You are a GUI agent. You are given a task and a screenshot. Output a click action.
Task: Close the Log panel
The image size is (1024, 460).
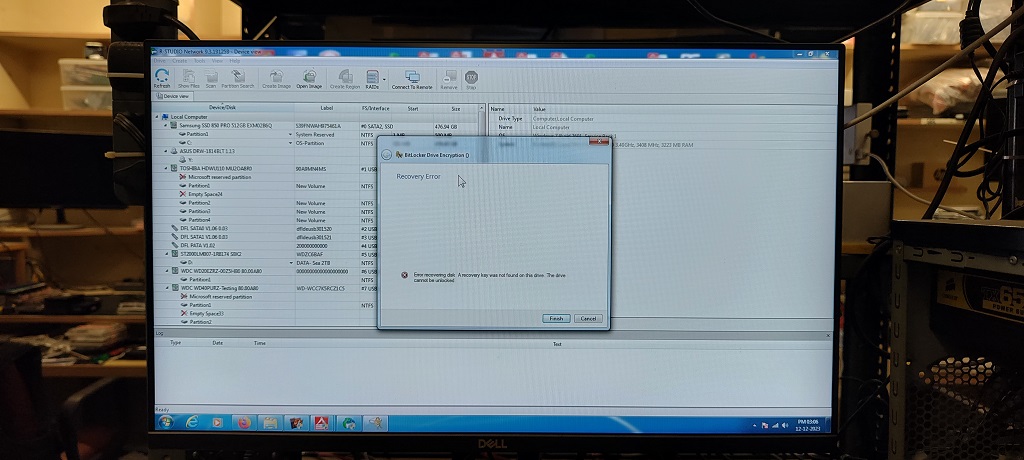(829, 335)
